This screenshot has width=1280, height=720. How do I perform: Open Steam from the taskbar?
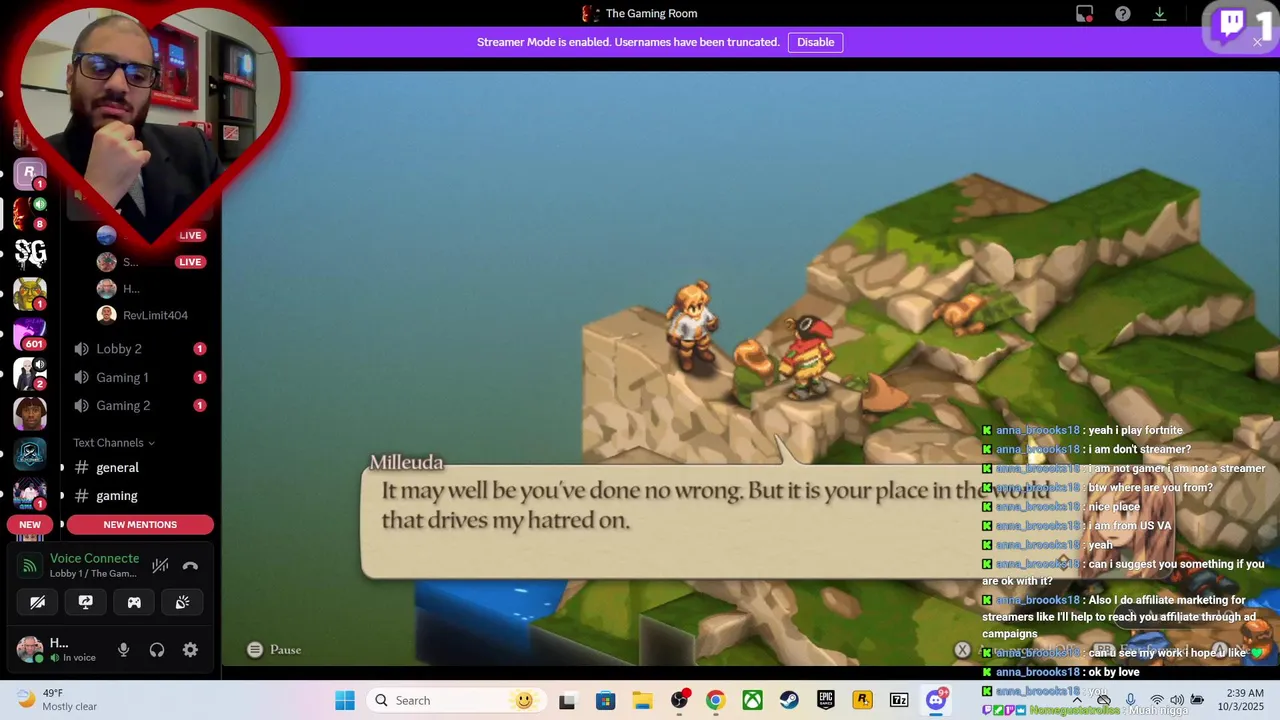click(789, 700)
